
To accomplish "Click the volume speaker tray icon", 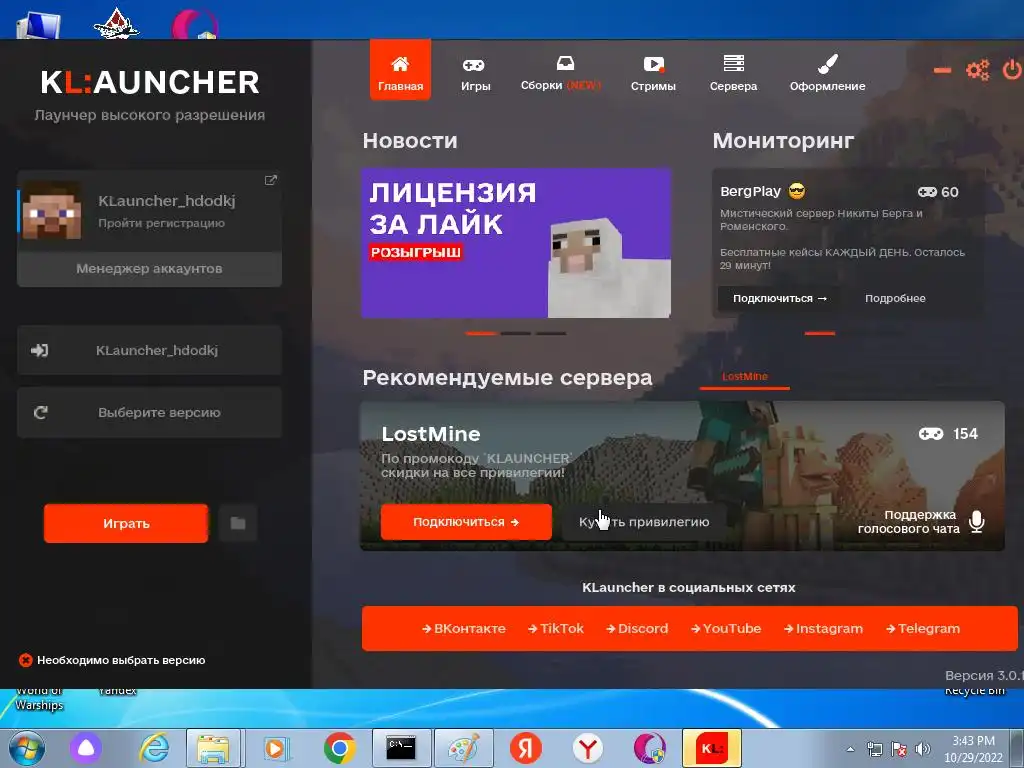I will pyautogui.click(x=923, y=749).
